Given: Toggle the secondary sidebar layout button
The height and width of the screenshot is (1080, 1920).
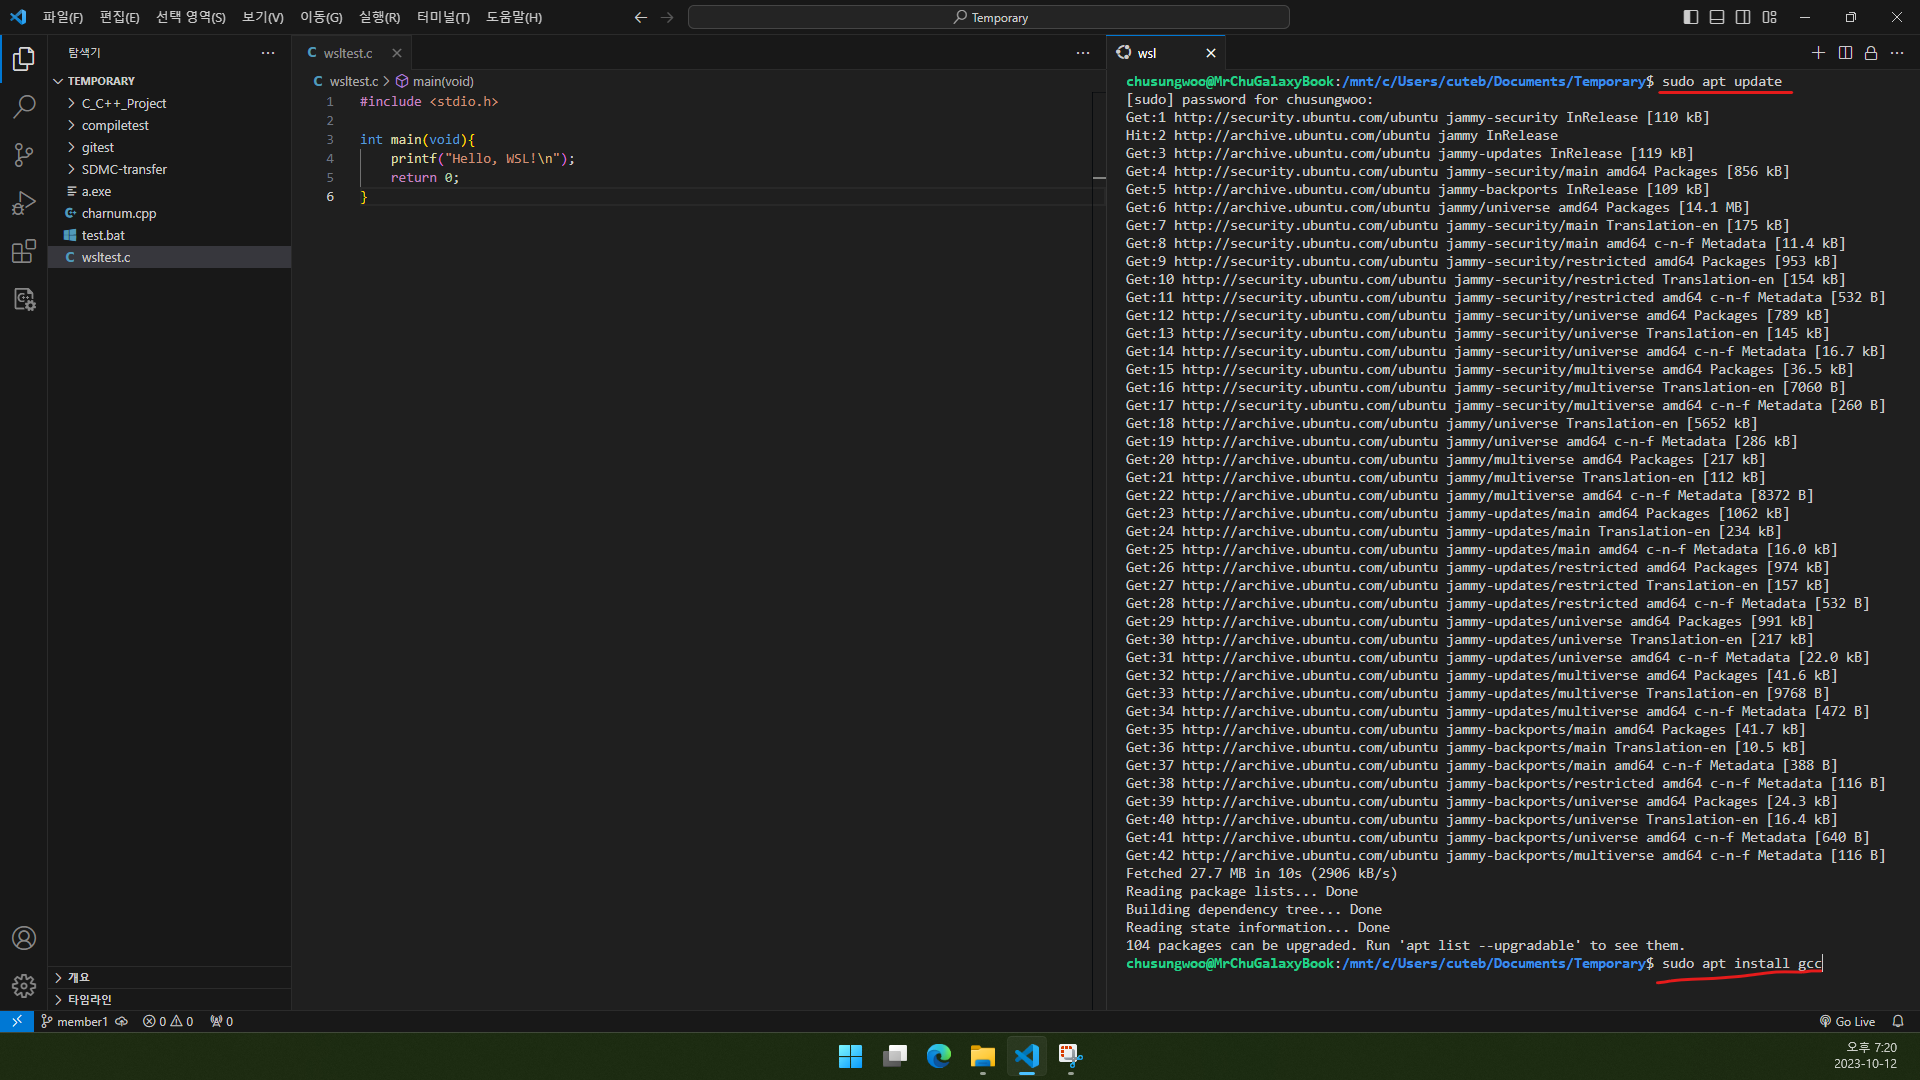Looking at the screenshot, I should click(x=1743, y=17).
